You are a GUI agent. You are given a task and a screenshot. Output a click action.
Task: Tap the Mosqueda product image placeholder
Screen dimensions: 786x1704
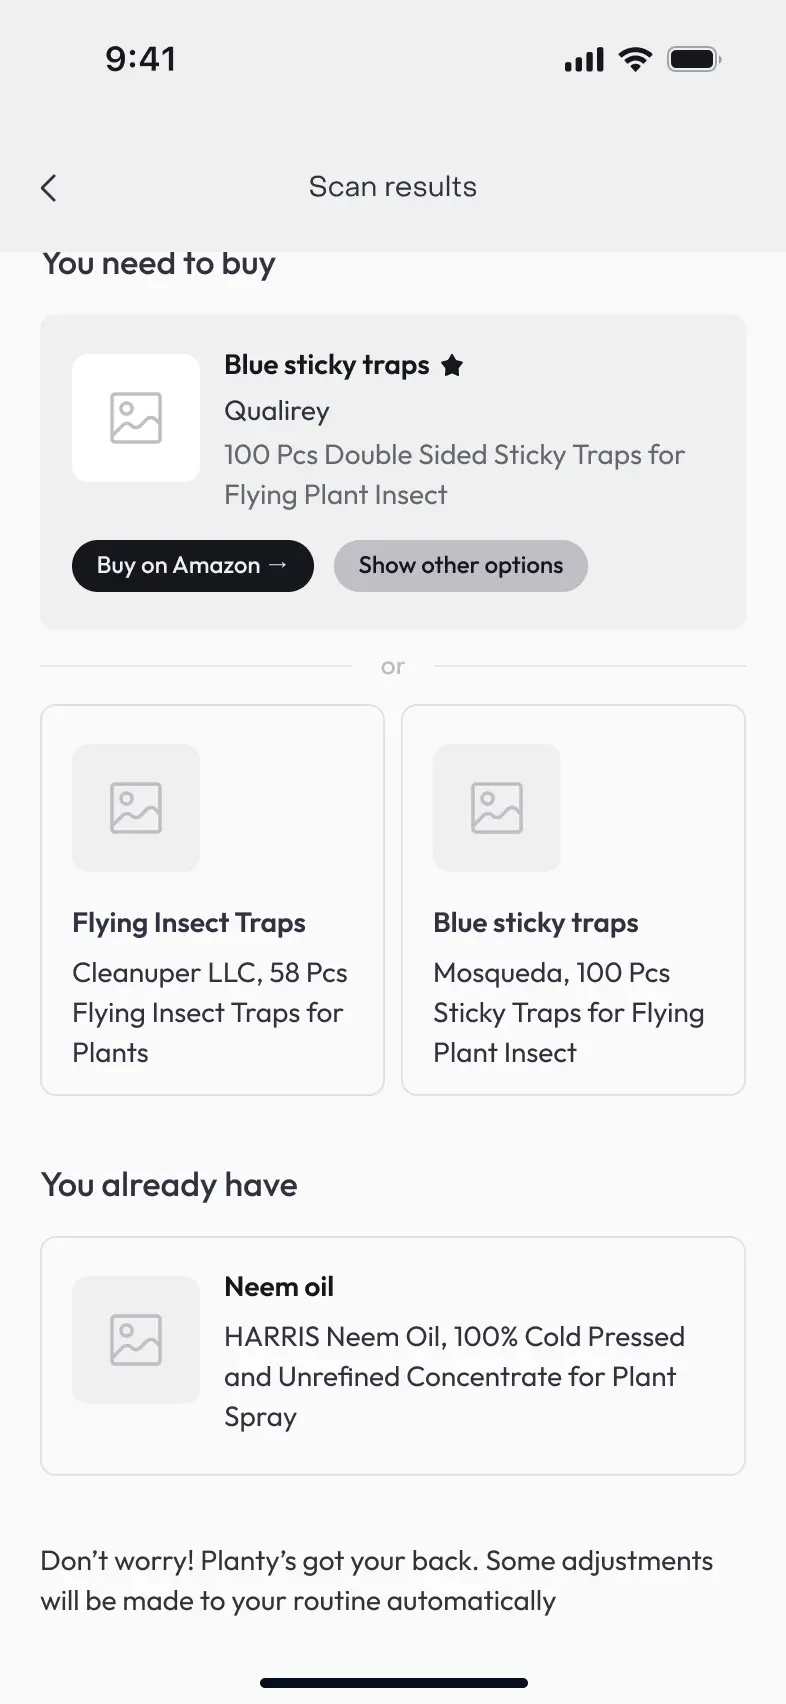(x=497, y=808)
